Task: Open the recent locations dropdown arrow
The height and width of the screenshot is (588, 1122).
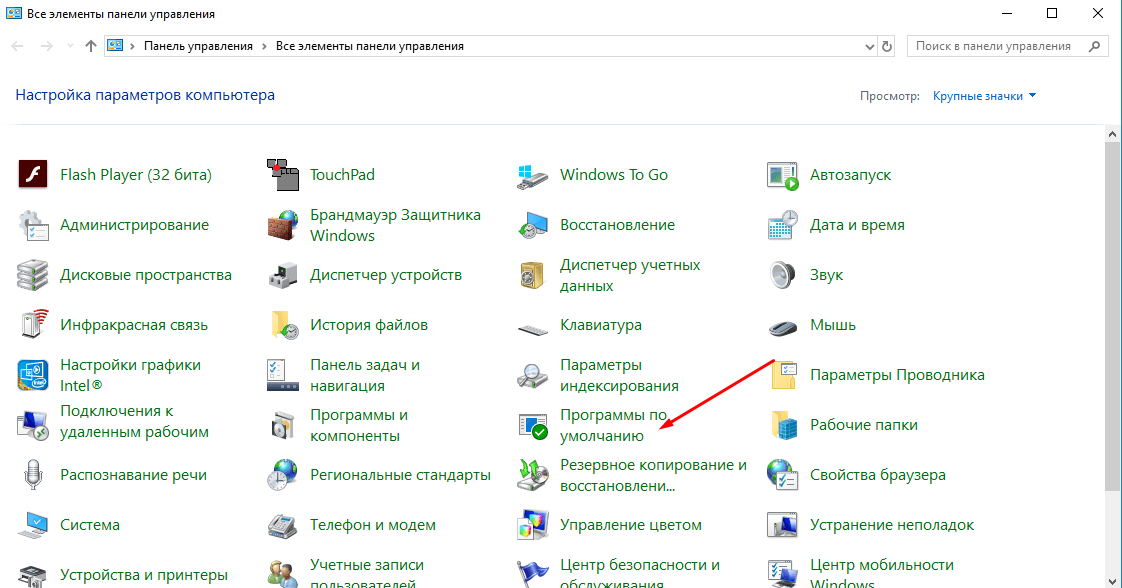Action: click(x=69, y=46)
